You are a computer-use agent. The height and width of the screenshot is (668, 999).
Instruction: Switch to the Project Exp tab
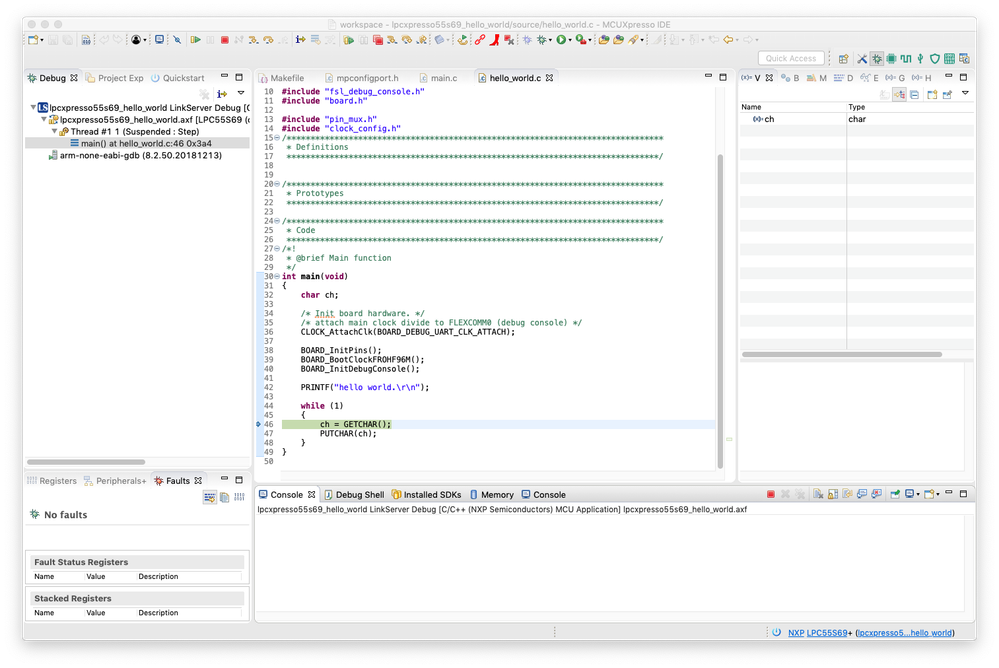coord(115,78)
